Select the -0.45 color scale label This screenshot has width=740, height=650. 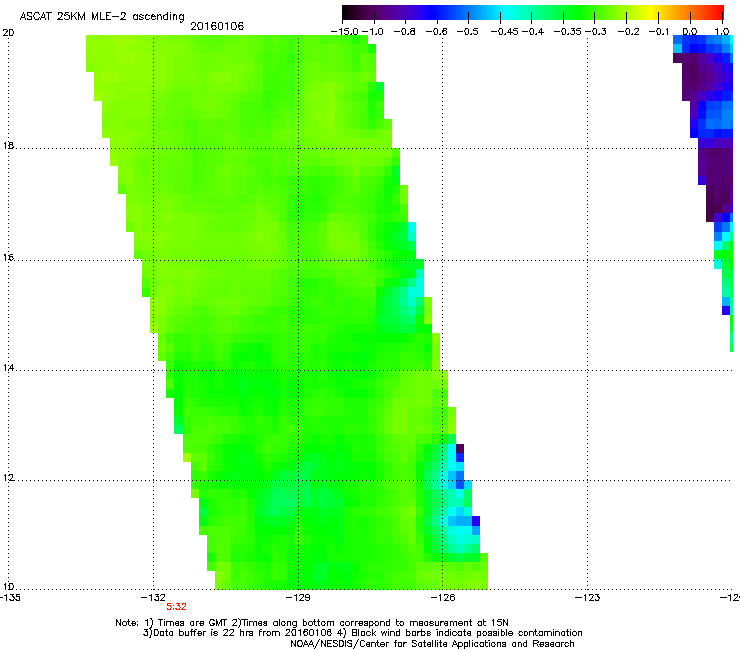click(x=505, y=32)
